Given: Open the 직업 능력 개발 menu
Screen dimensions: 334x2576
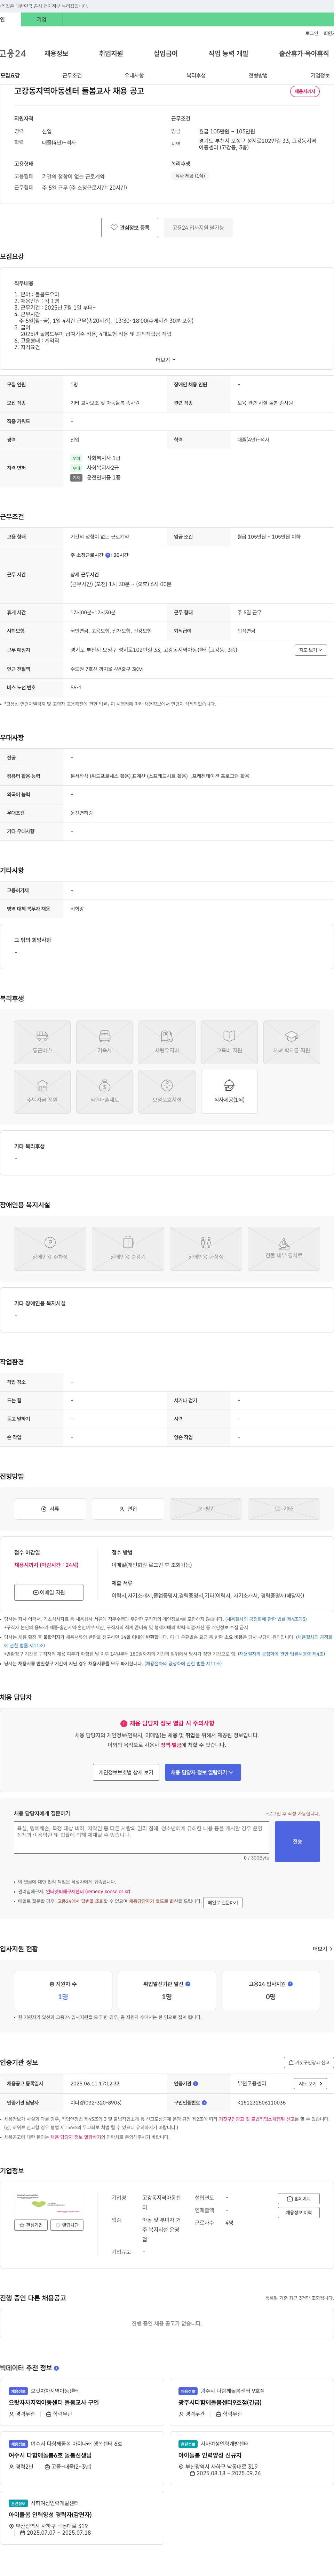Looking at the screenshot, I should [228, 53].
